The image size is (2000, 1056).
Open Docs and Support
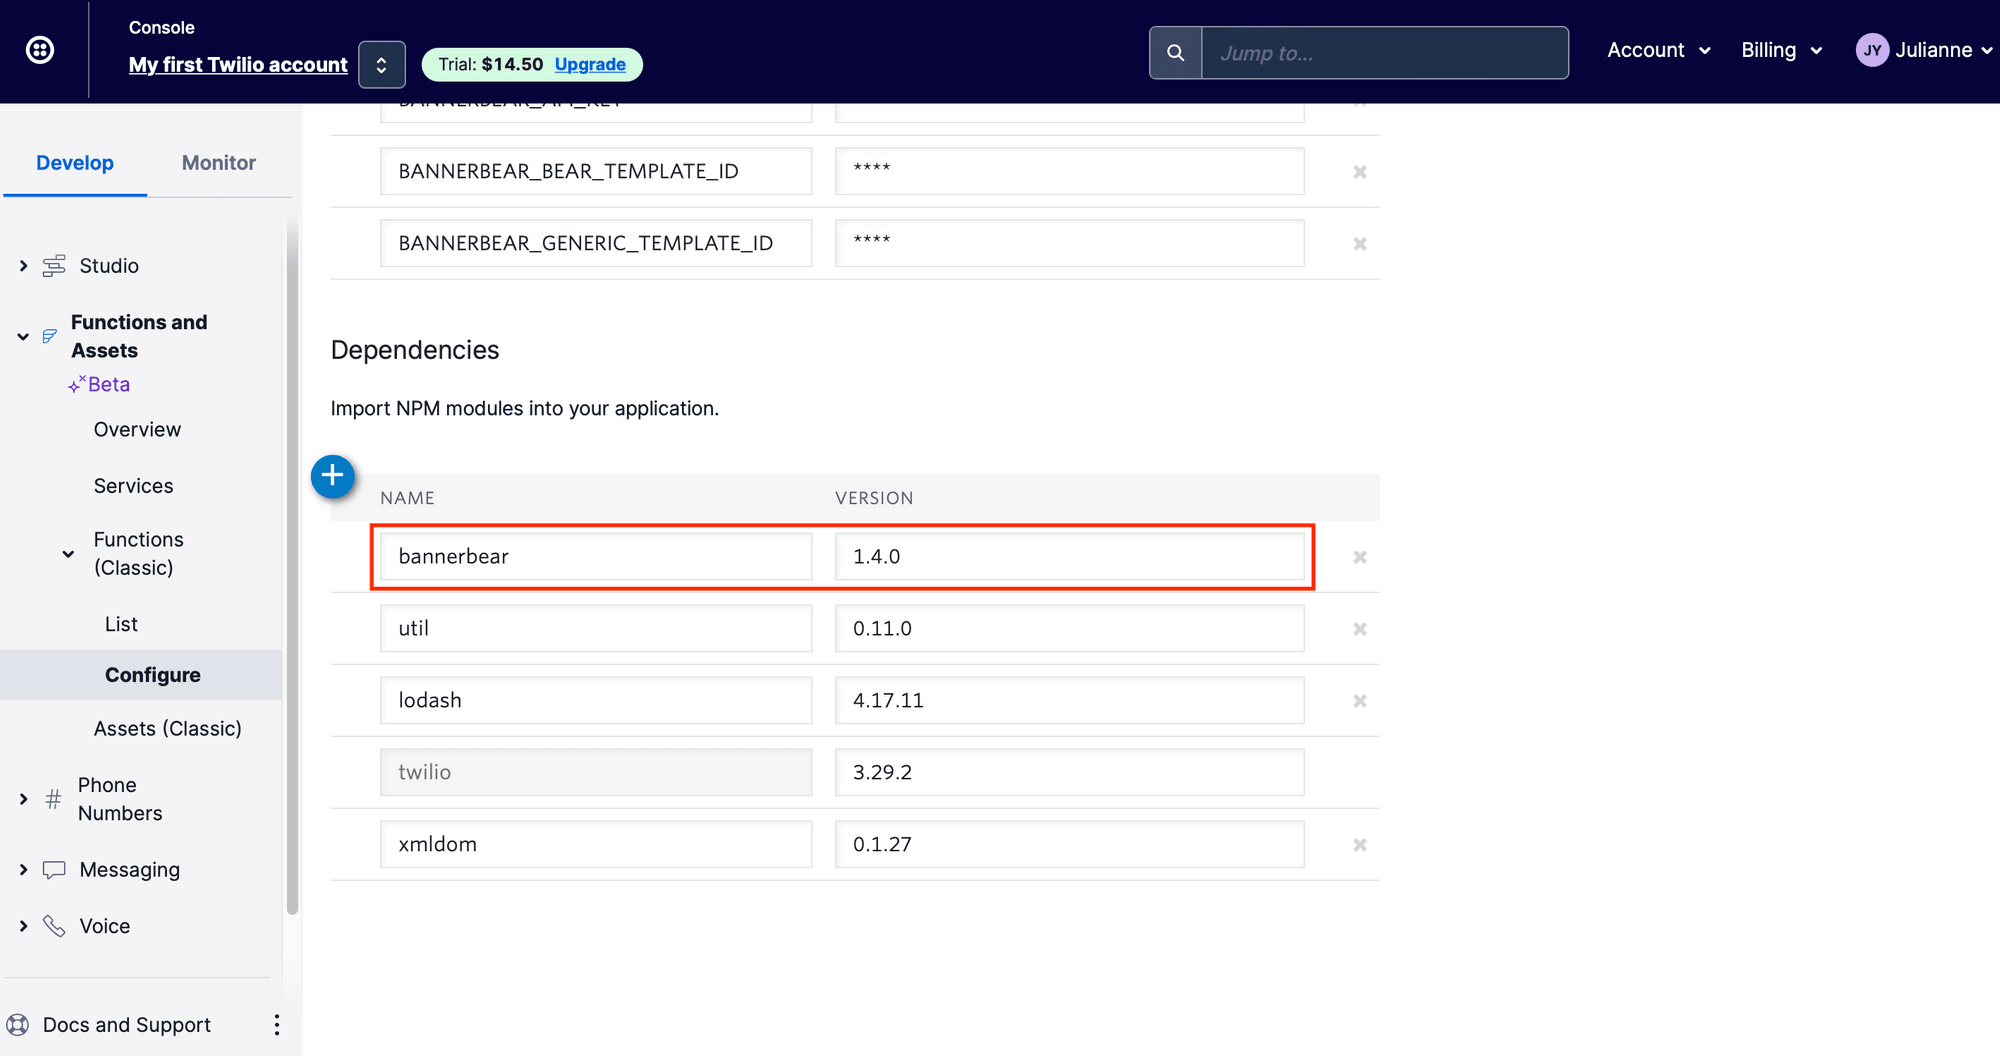point(126,1025)
